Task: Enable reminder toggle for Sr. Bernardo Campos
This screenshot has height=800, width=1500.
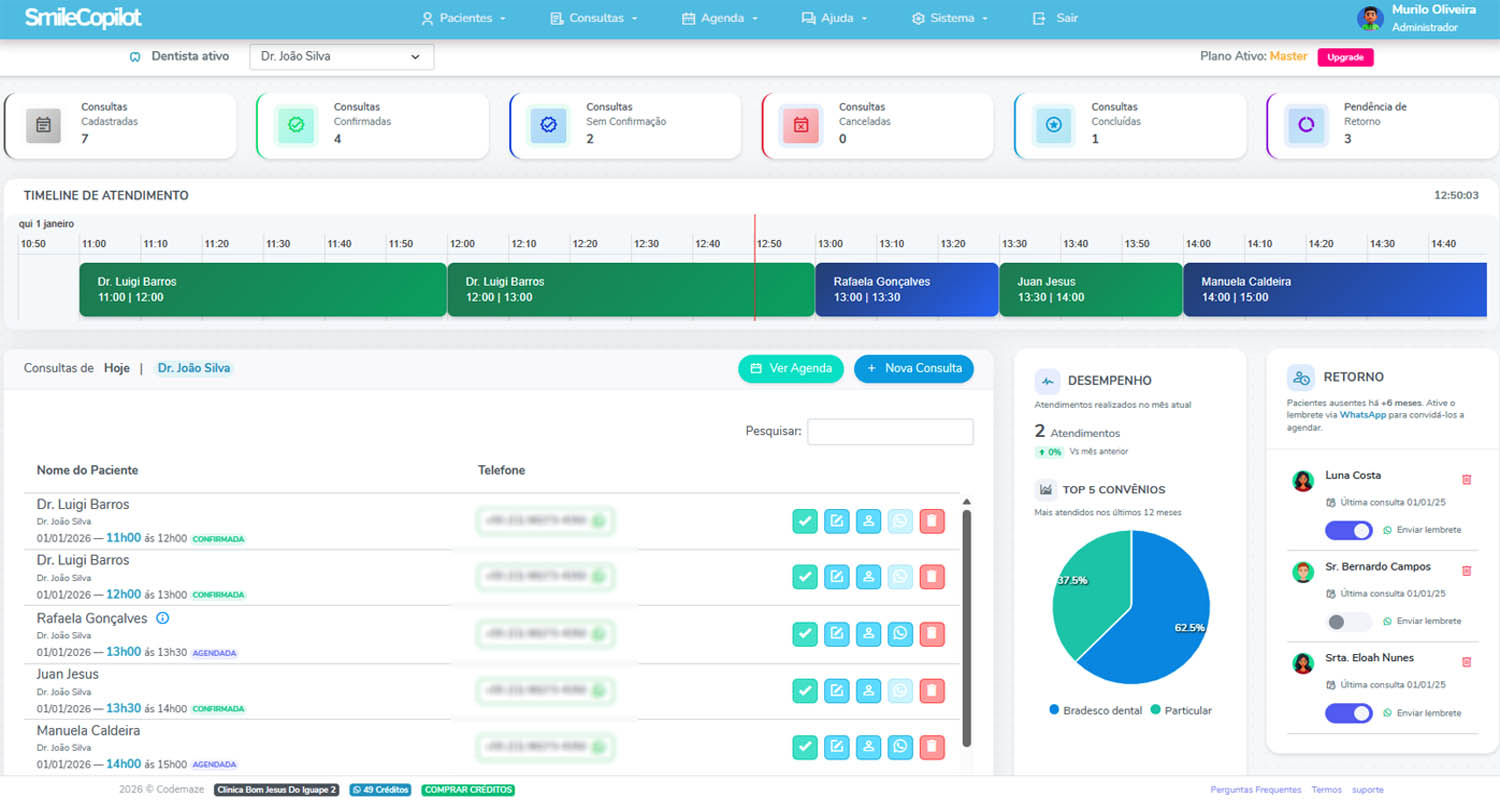Action: (x=1348, y=621)
